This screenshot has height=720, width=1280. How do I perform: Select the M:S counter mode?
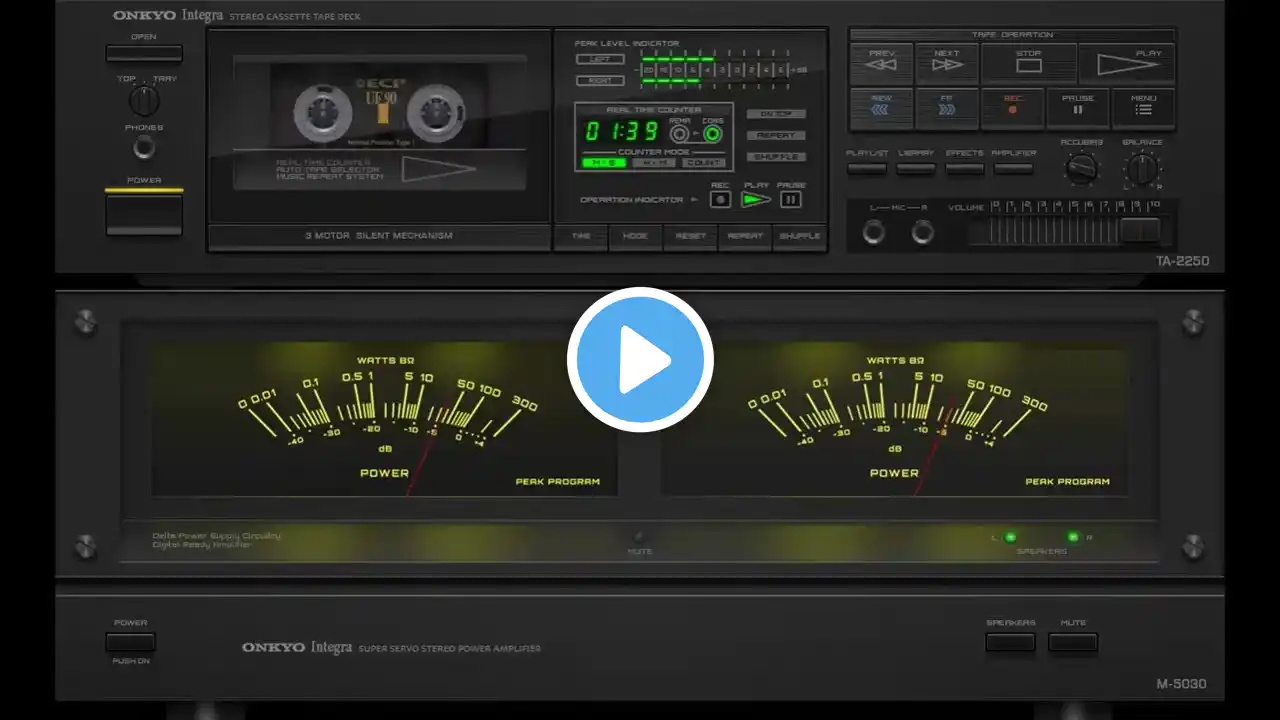click(603, 162)
